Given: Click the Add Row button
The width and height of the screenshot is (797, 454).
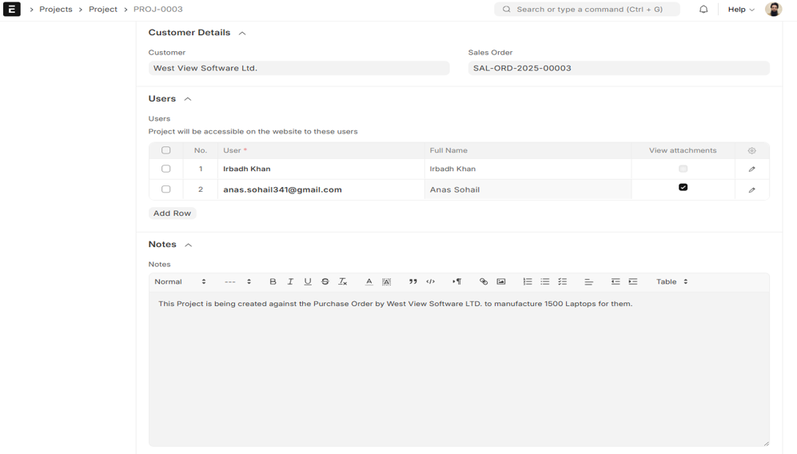Looking at the screenshot, I should tap(172, 213).
